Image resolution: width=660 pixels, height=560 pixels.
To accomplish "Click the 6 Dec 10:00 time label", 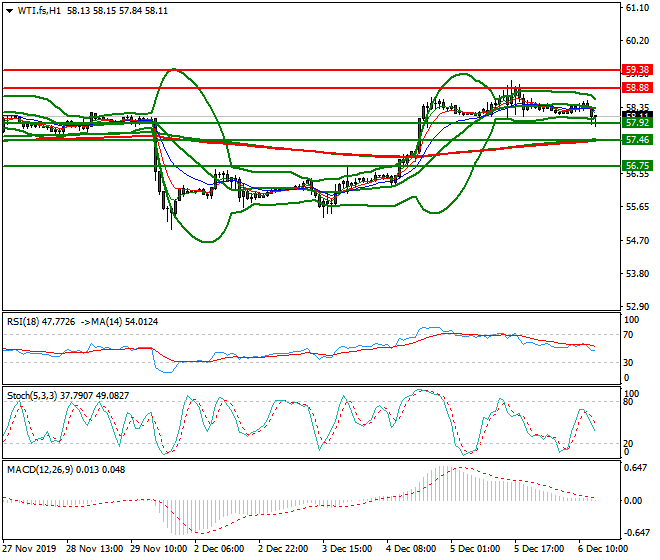I will pyautogui.click(x=604, y=549).
